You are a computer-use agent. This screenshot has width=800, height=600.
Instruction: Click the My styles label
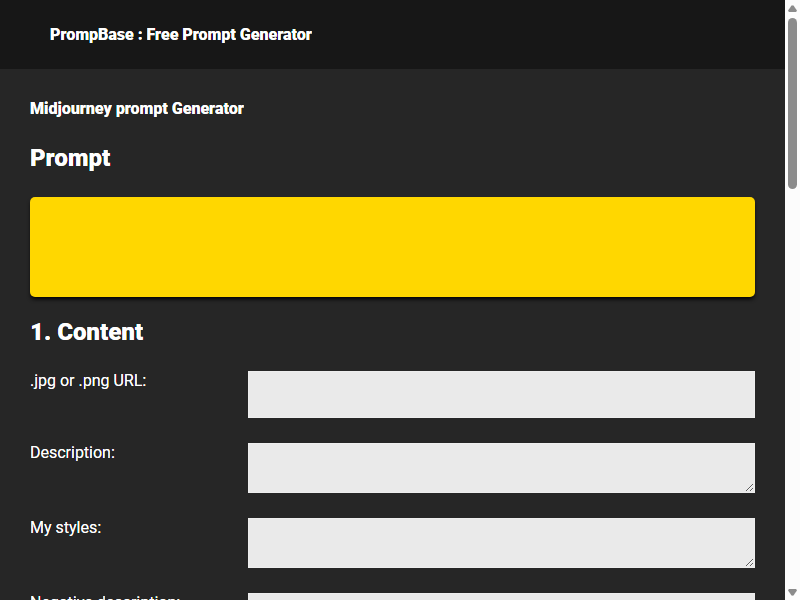(x=66, y=528)
